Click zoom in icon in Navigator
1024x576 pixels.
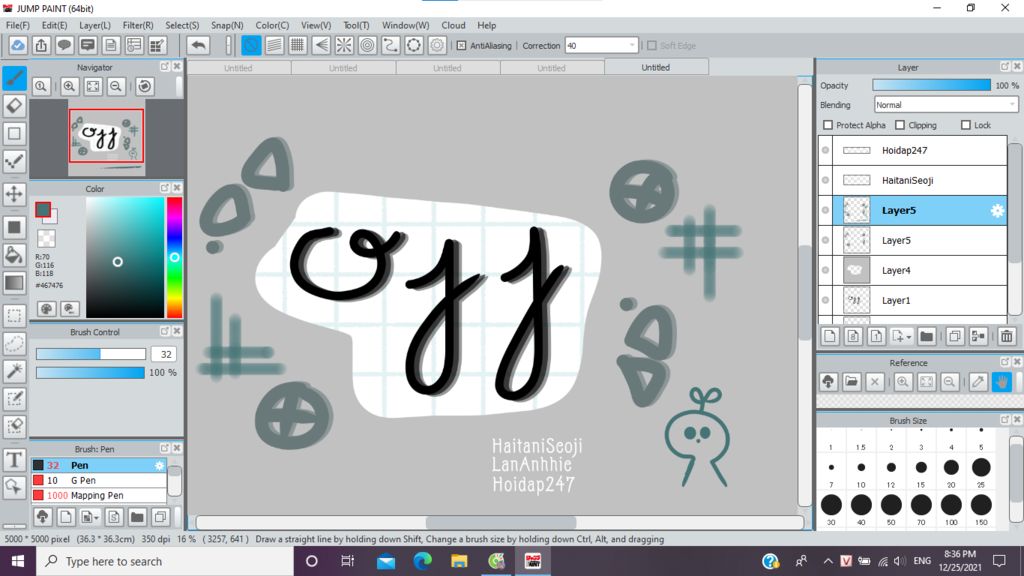pos(69,86)
